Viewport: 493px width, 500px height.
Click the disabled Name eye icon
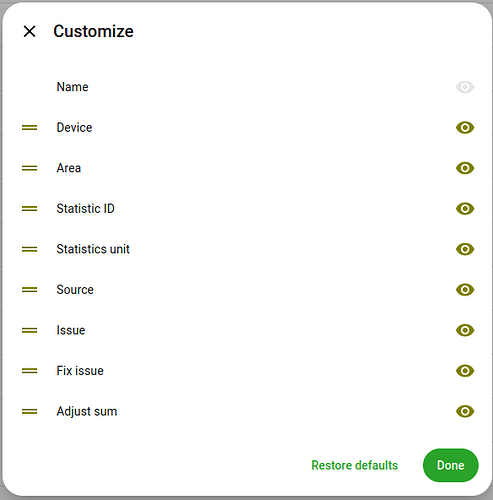(465, 87)
